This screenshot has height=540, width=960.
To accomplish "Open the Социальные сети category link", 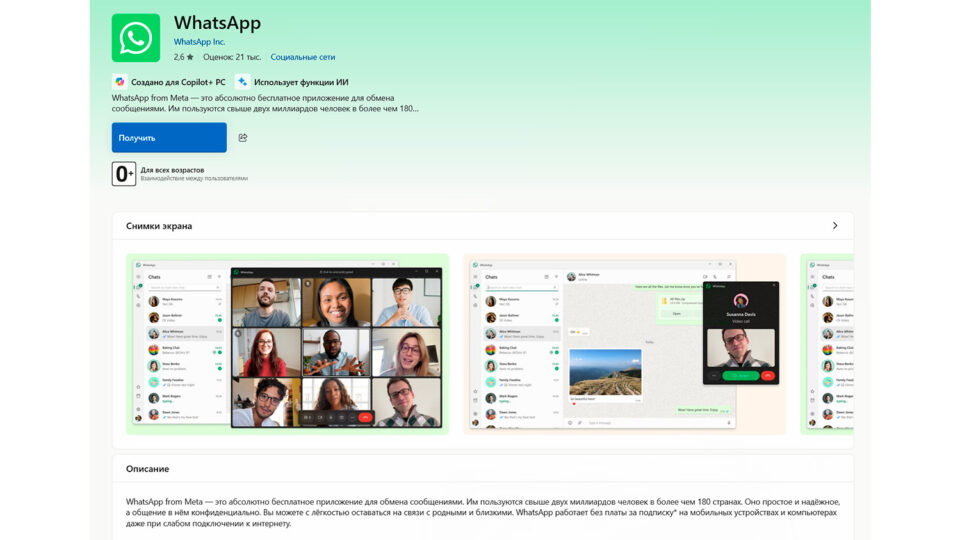I will click(x=302, y=57).
